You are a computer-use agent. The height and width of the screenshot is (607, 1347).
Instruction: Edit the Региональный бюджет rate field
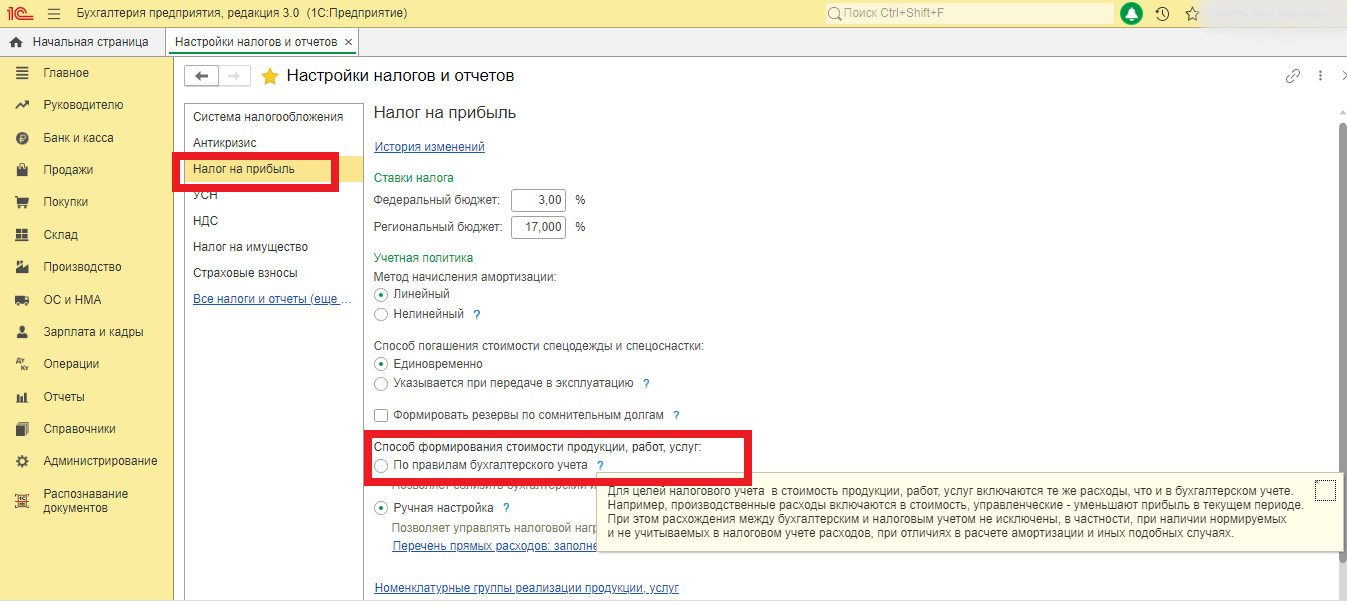point(538,227)
